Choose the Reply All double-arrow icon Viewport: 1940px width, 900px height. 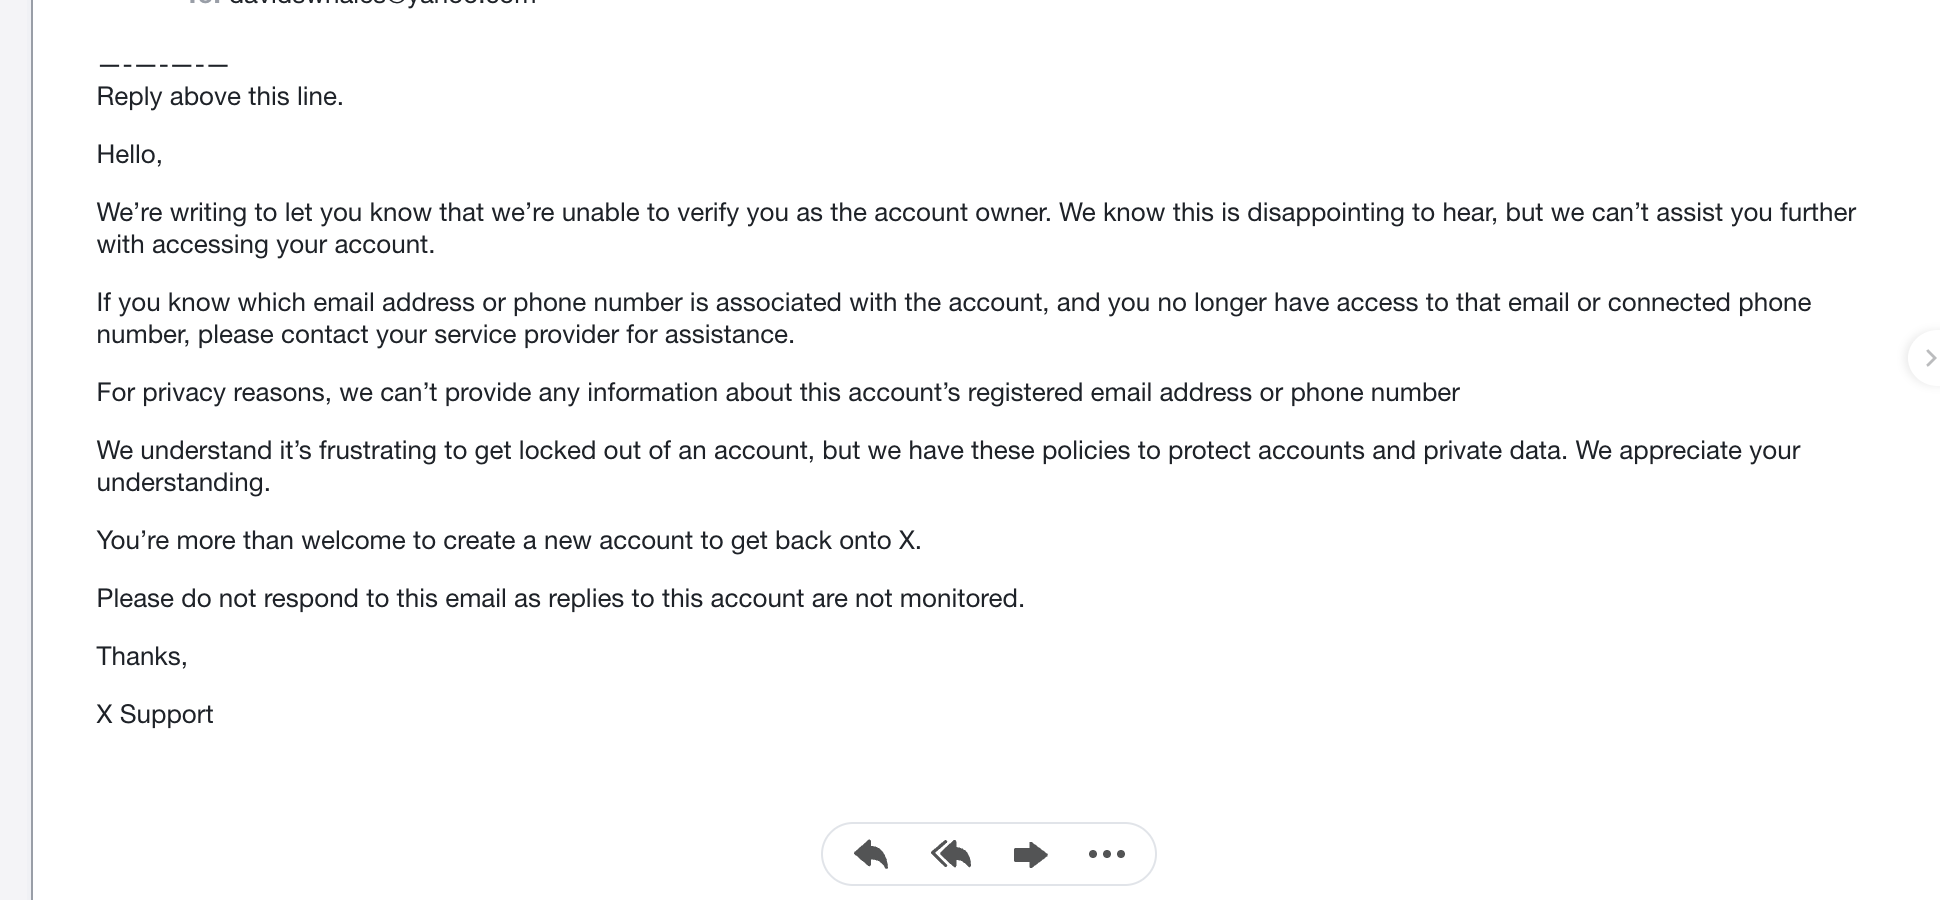951,854
